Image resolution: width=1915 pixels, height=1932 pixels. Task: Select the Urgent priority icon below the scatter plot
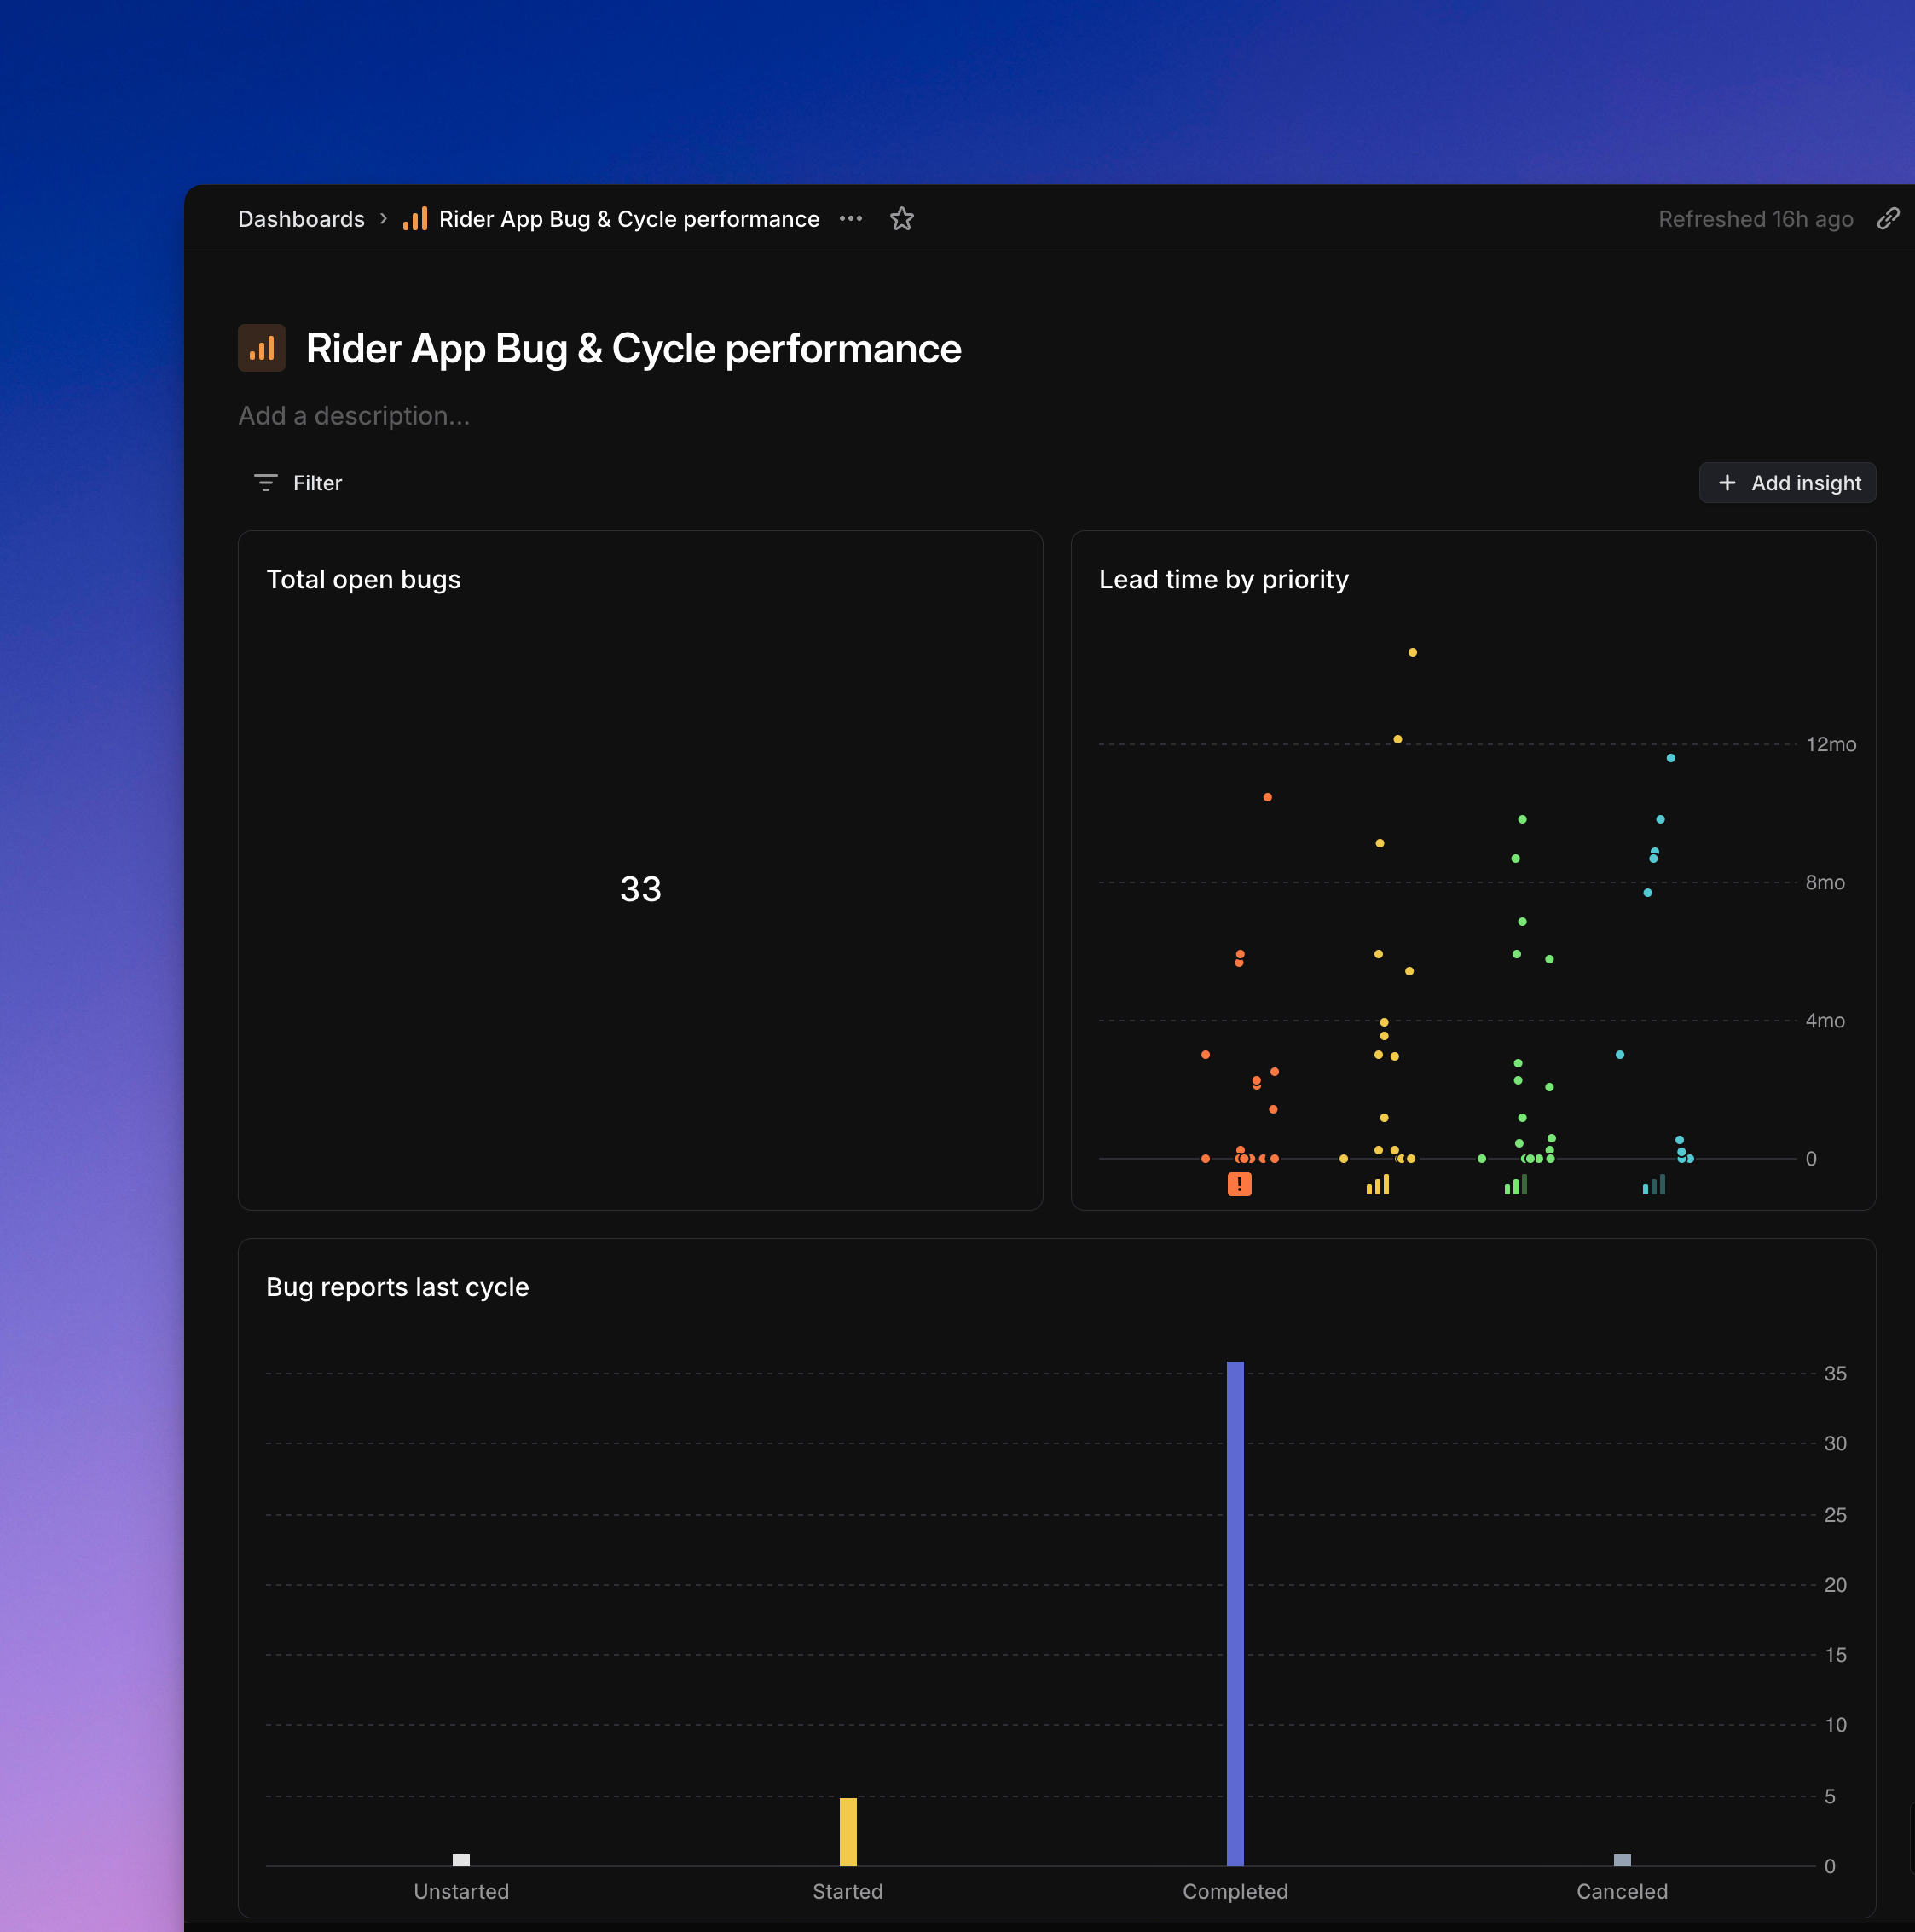[x=1238, y=1184]
